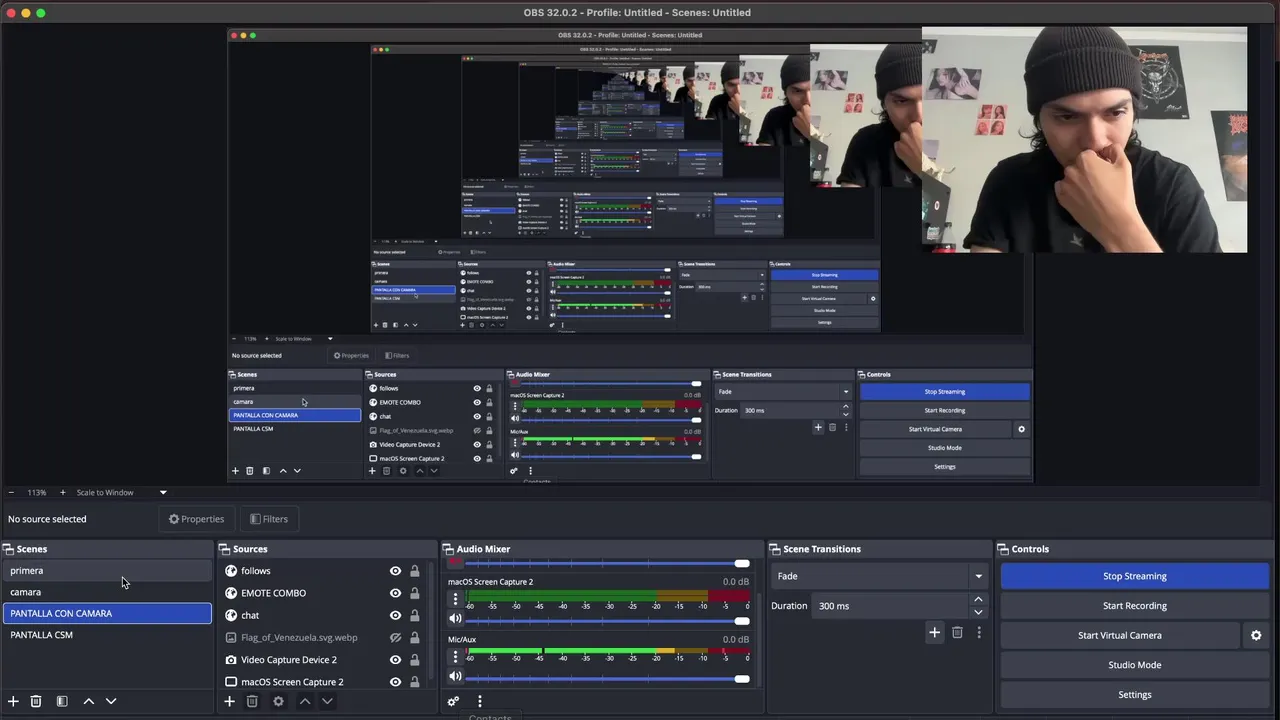
Task: Select the primera scene
Action: pyautogui.click(x=106, y=571)
